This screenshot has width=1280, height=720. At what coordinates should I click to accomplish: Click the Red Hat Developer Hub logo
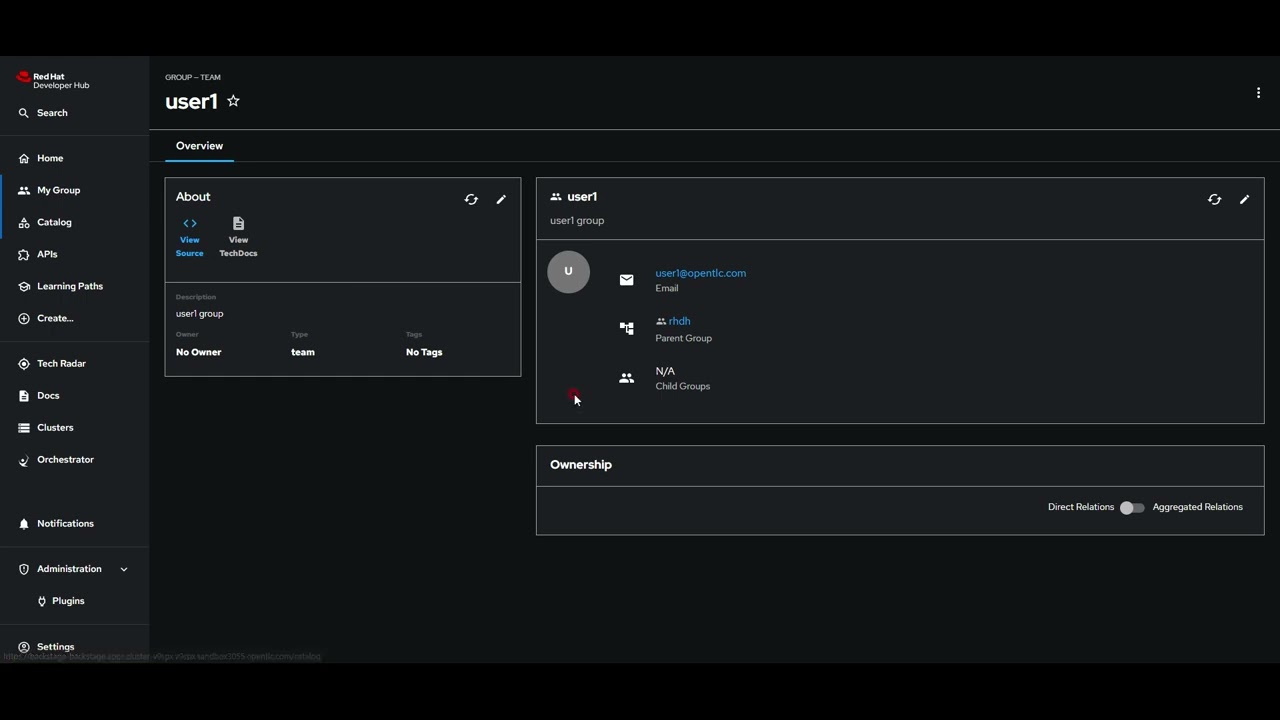pos(53,81)
